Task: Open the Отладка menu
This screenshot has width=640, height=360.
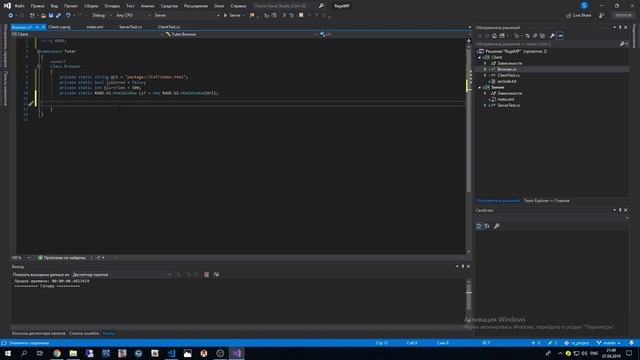Action: click(x=112, y=6)
